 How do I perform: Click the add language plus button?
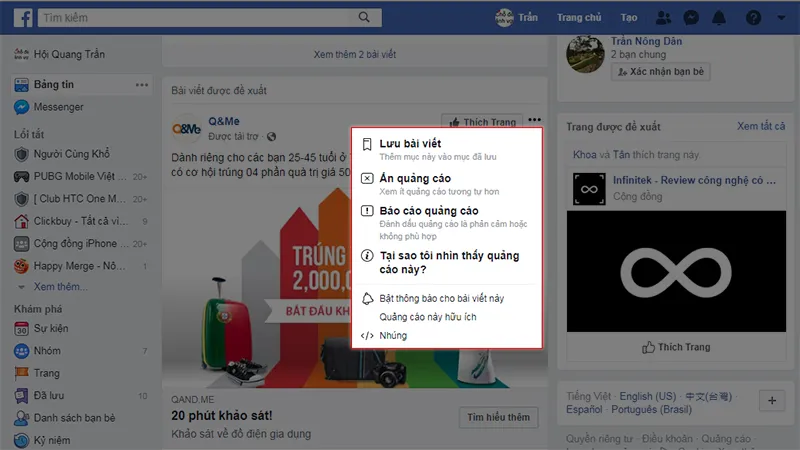pyautogui.click(x=772, y=401)
